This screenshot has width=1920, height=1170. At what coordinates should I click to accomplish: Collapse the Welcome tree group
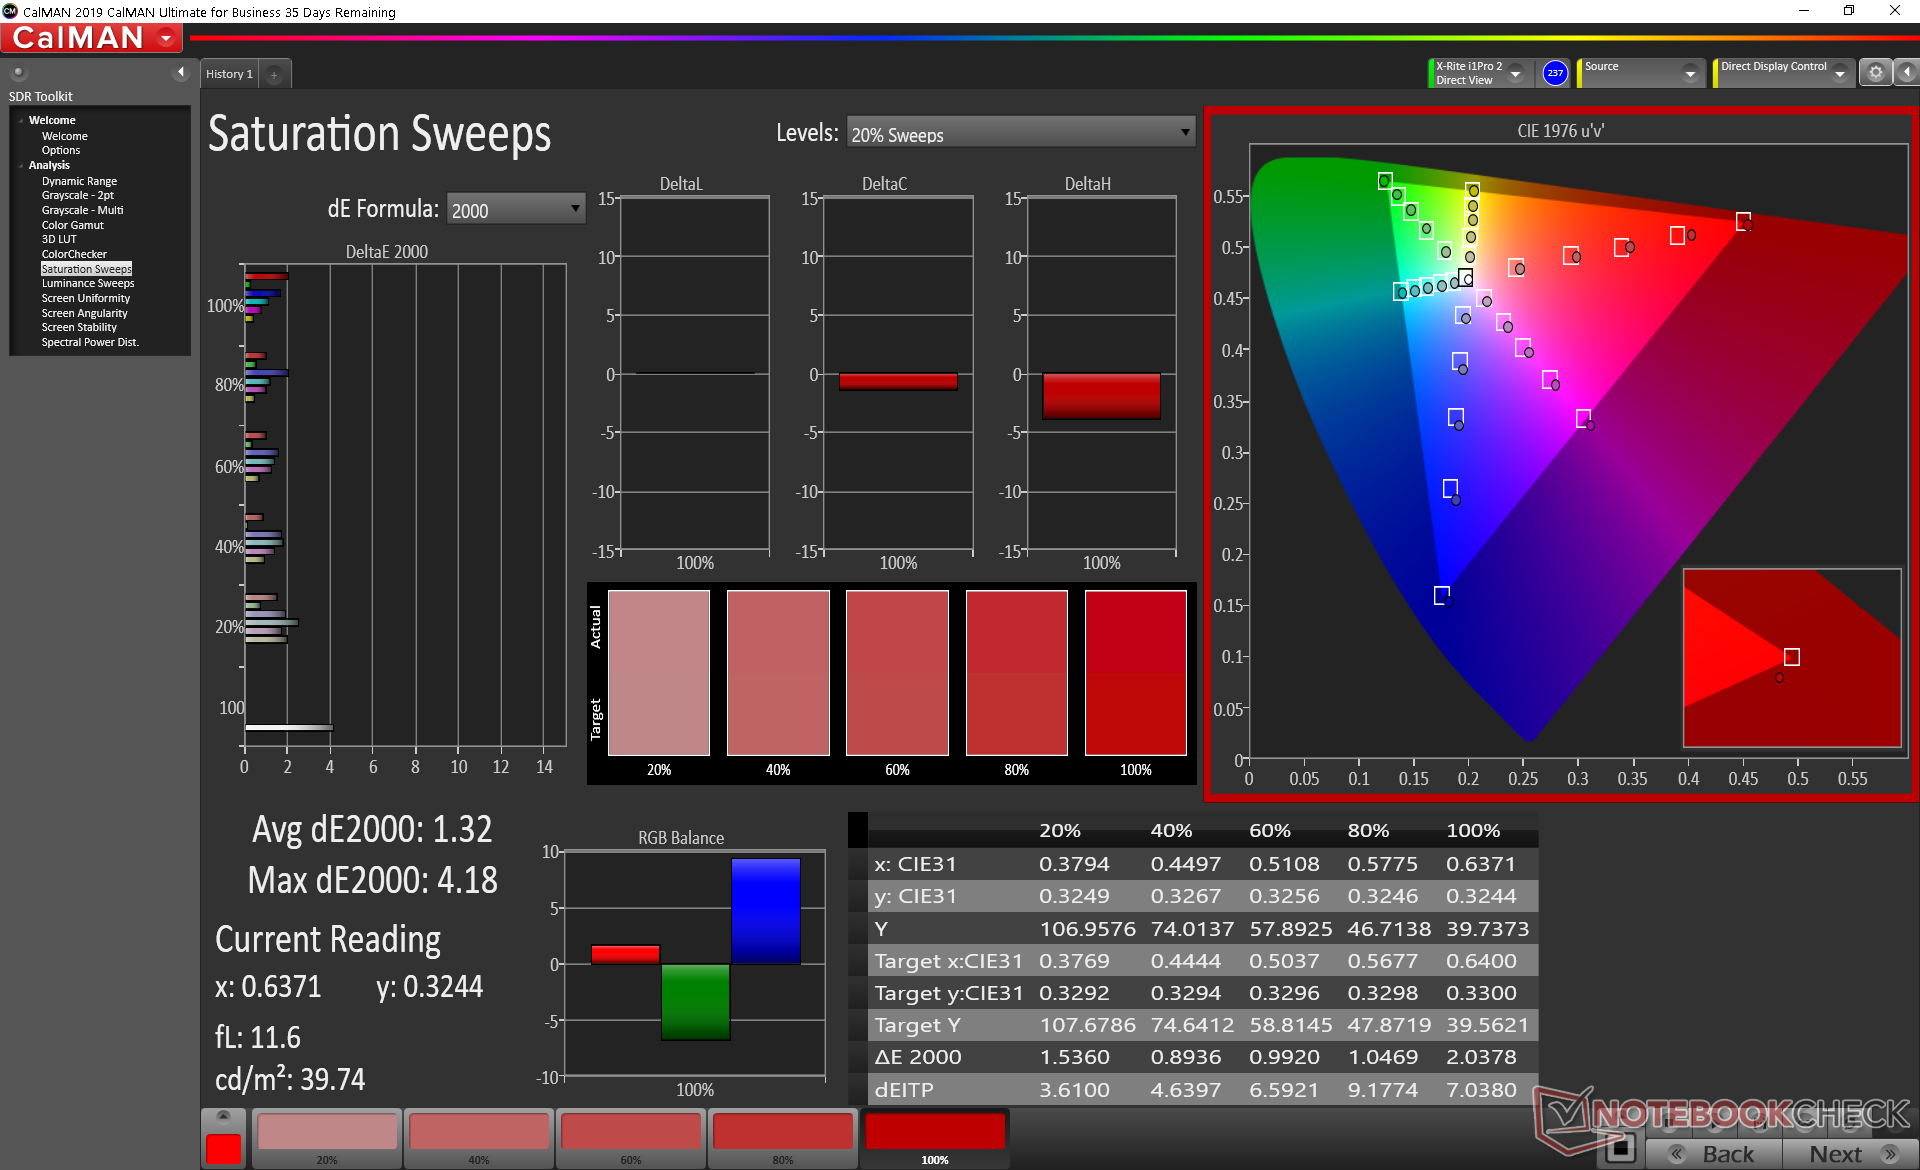tap(21, 121)
